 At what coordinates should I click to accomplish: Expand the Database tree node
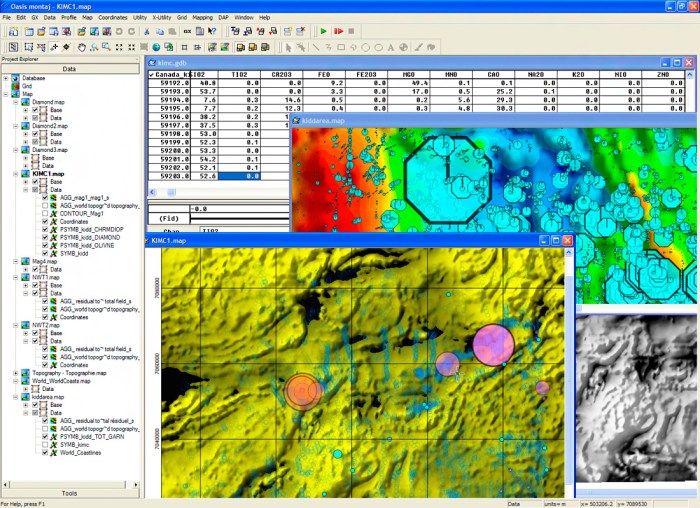pos(6,78)
